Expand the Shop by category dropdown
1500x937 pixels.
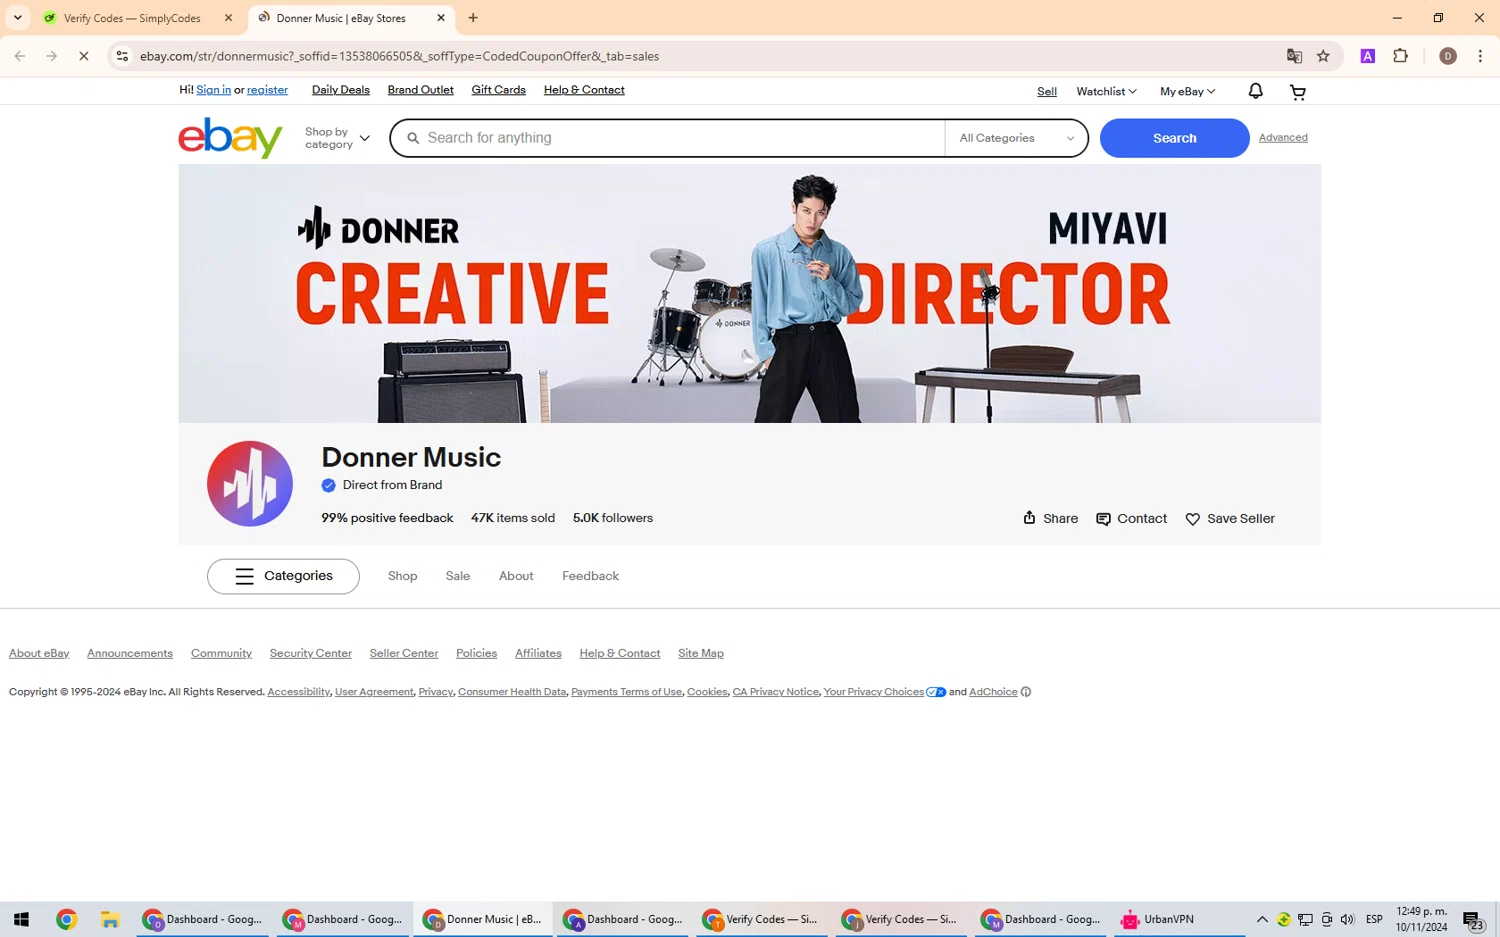point(337,138)
